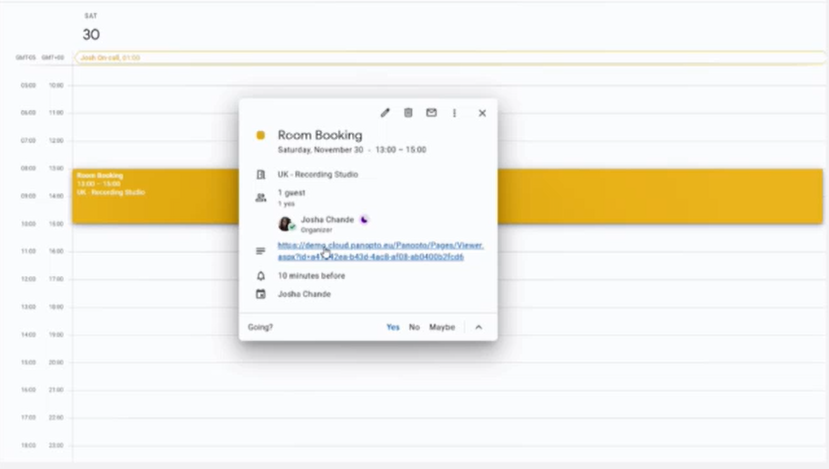Viewport: 829px width, 469px height.
Task: Click the bell reminder icon
Action: click(261, 276)
